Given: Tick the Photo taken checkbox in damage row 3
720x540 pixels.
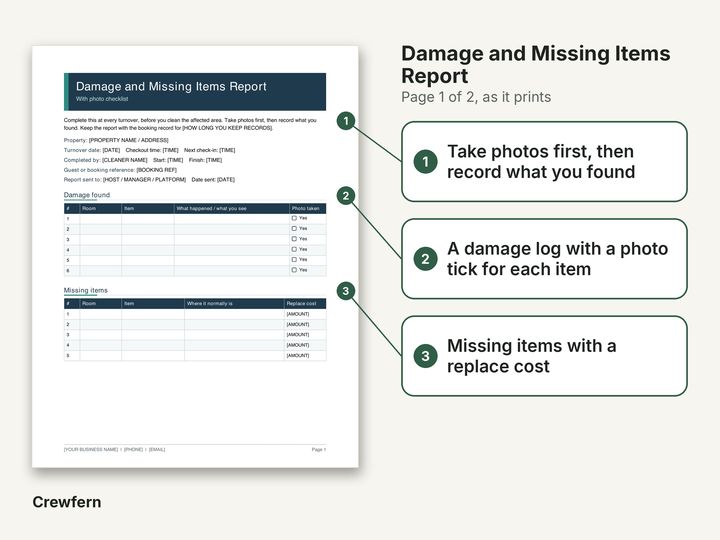Looking at the screenshot, I should point(294,239).
